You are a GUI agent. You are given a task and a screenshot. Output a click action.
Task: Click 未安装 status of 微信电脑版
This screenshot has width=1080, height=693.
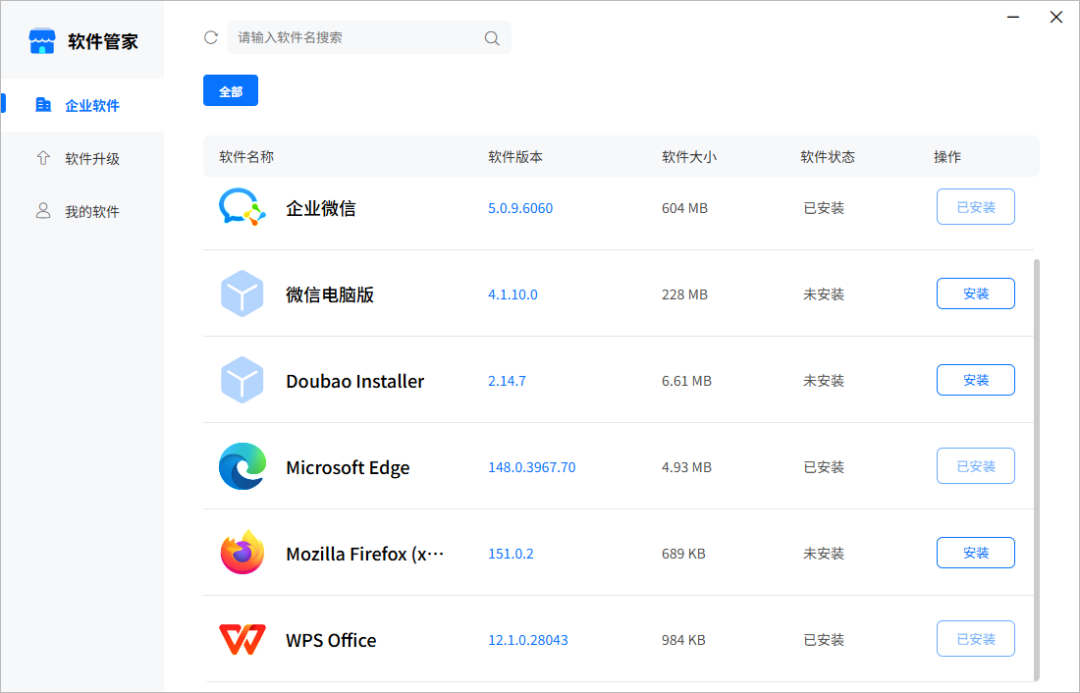[823, 294]
